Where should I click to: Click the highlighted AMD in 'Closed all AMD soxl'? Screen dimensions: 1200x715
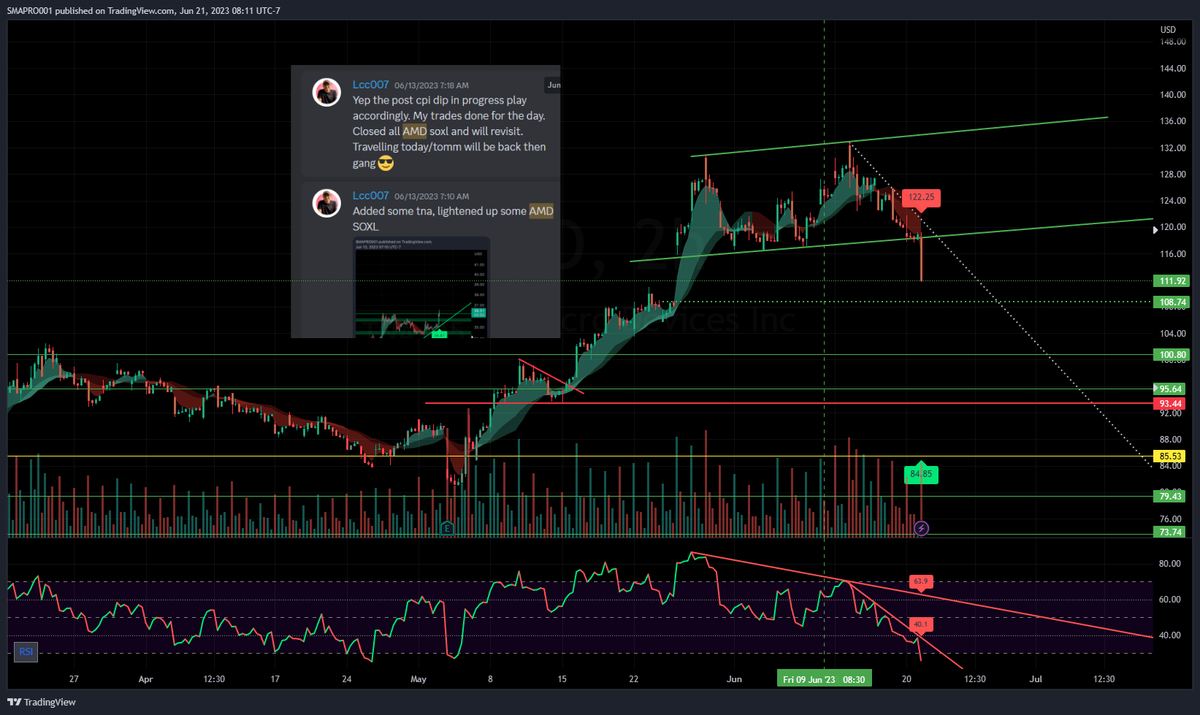tap(415, 132)
